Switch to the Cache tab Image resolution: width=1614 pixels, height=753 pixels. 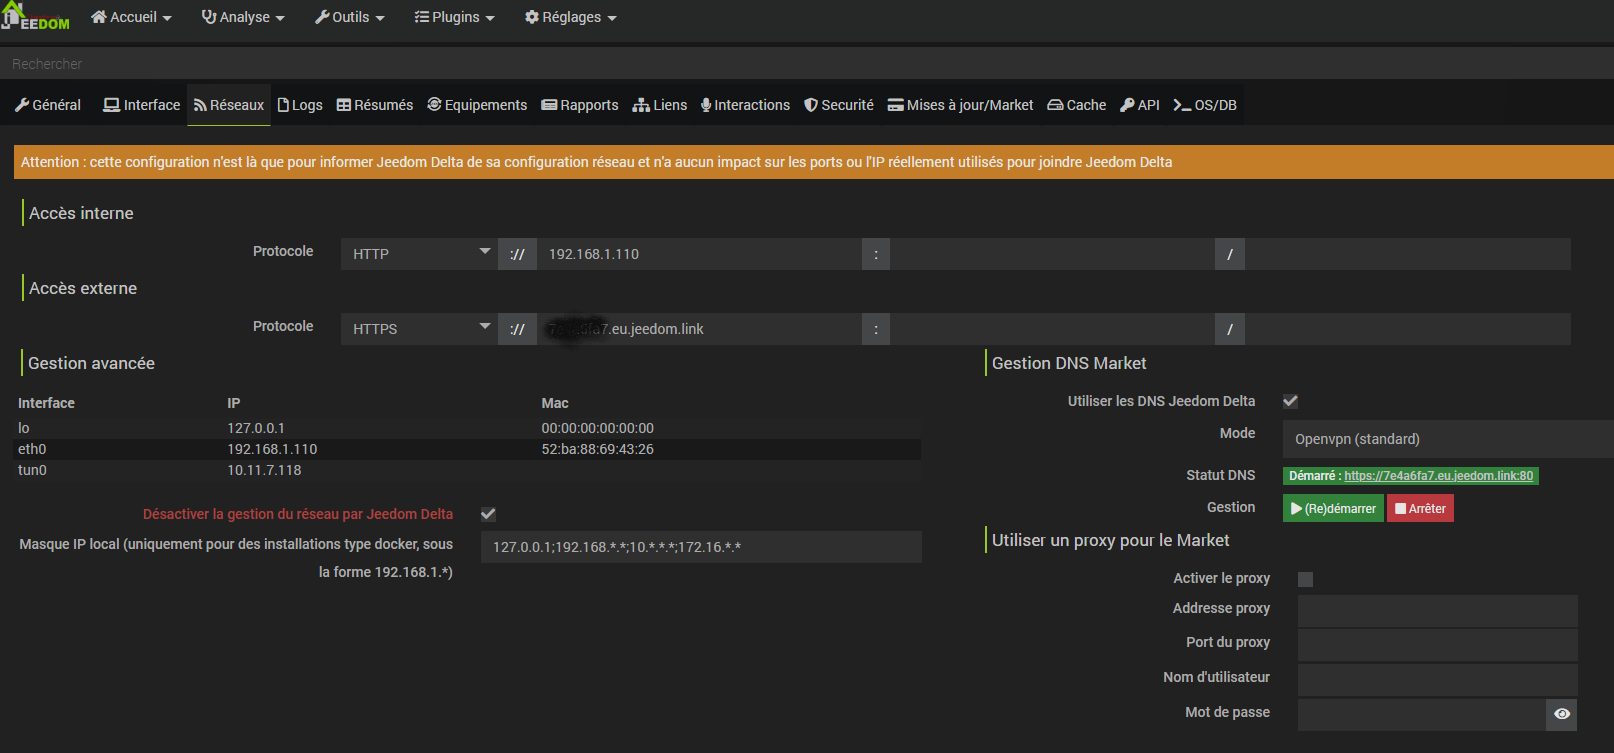[x=1077, y=105]
